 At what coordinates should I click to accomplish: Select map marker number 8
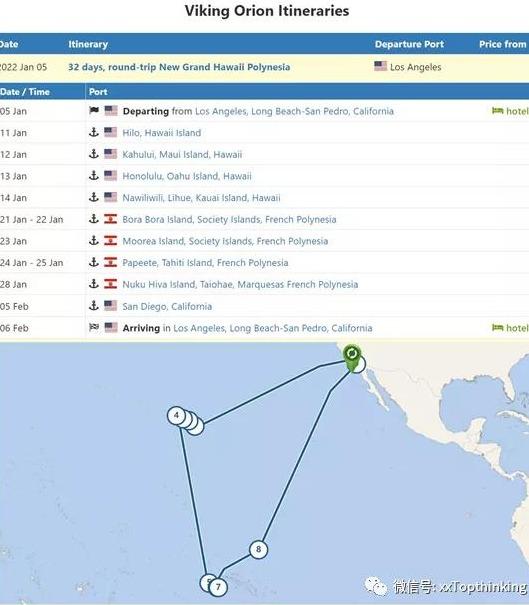[x=259, y=549]
